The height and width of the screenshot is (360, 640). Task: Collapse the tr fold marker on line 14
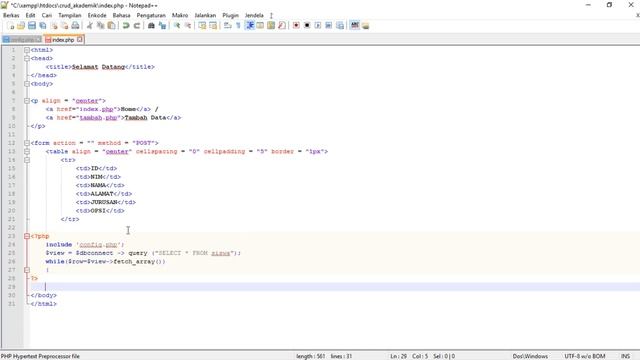coord(27,160)
